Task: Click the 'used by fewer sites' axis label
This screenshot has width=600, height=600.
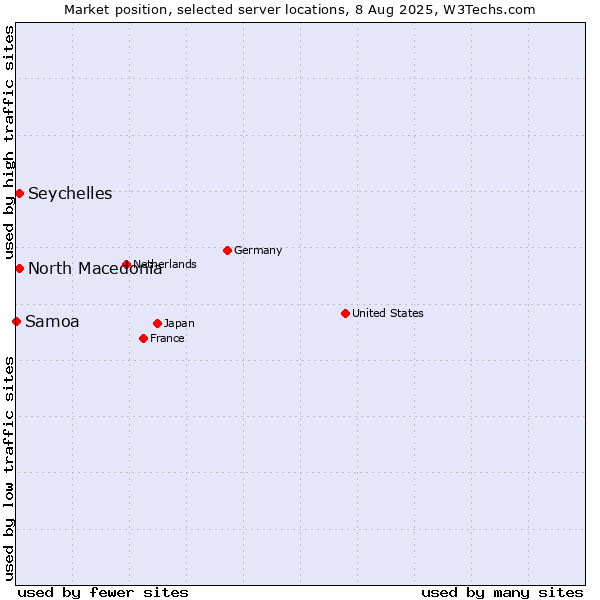Action: pyautogui.click(x=103, y=593)
